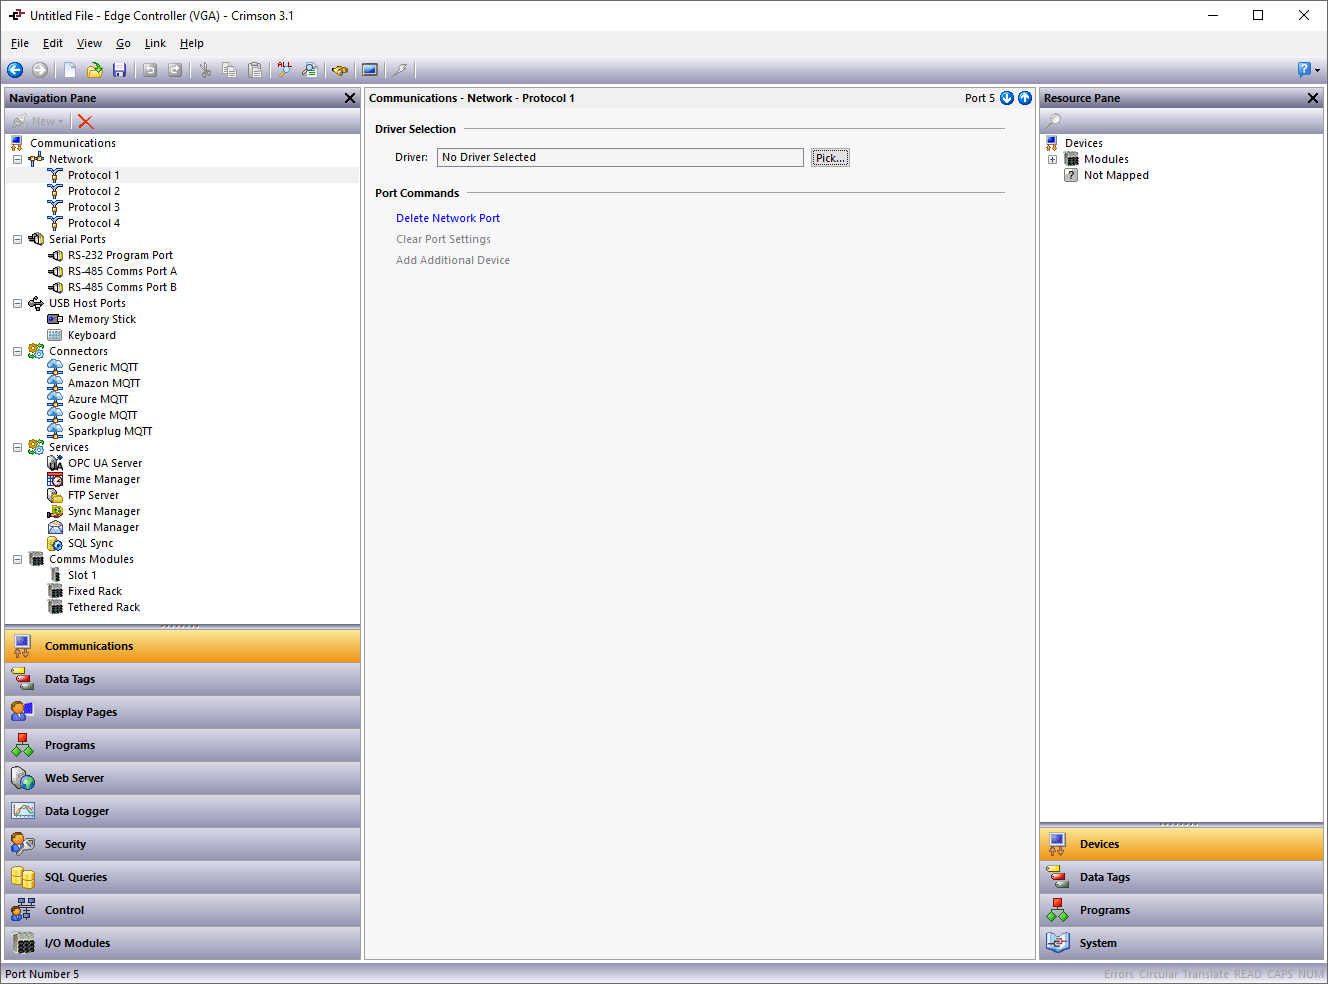
Task: Click the Pick... driver button
Action: pos(830,158)
